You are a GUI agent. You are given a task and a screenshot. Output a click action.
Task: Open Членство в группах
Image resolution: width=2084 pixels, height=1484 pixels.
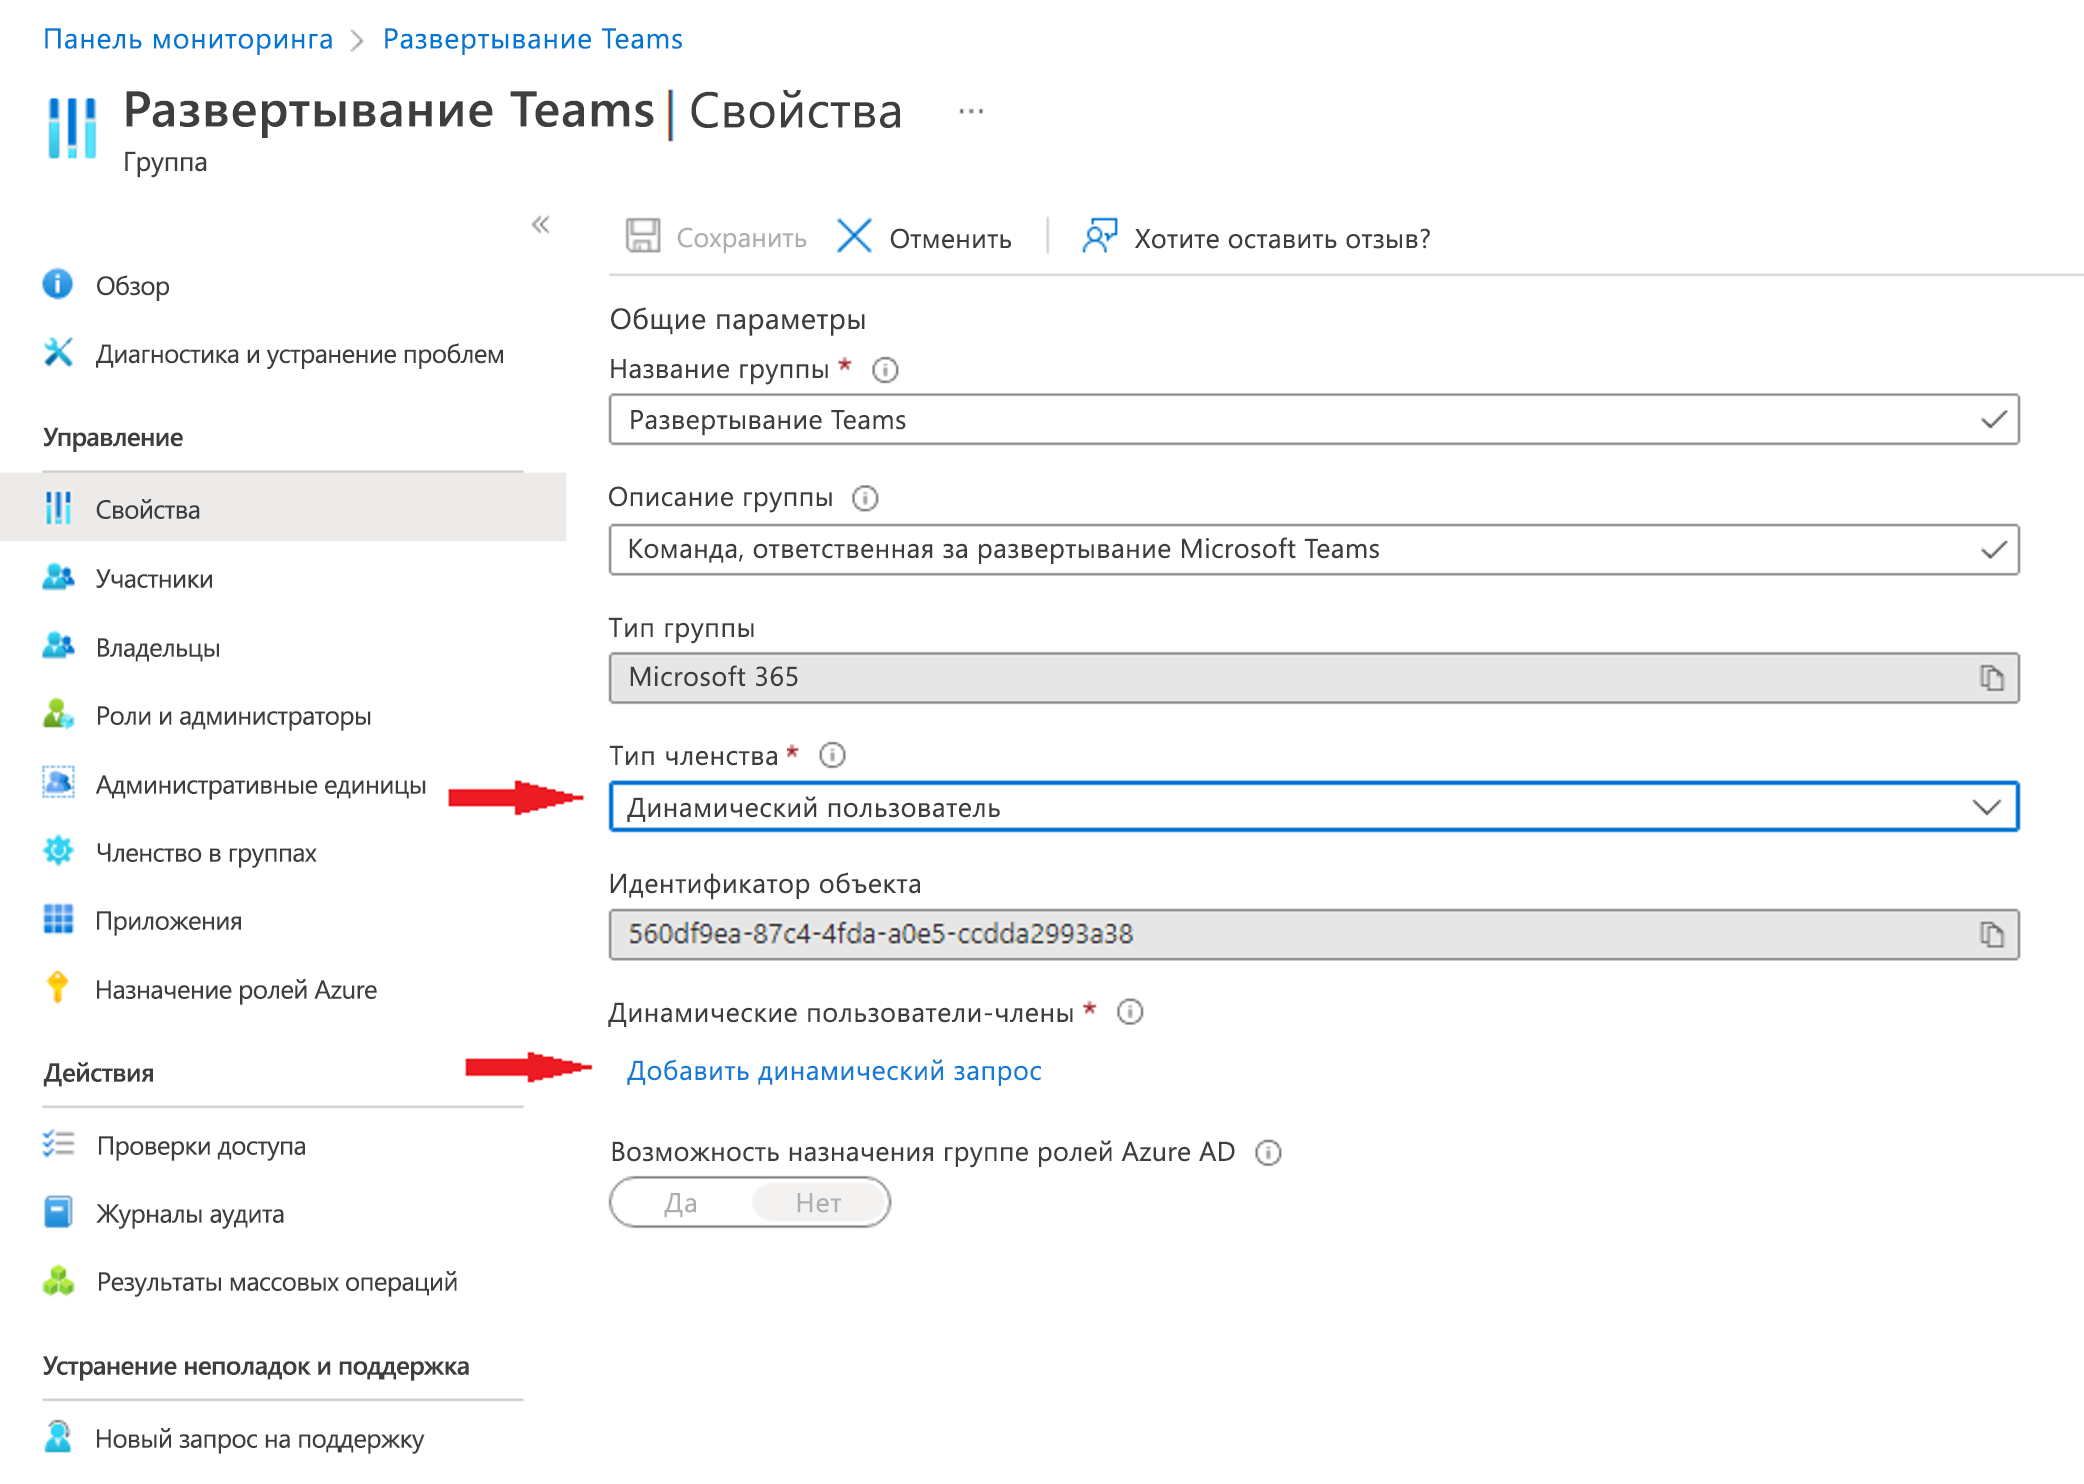click(206, 853)
